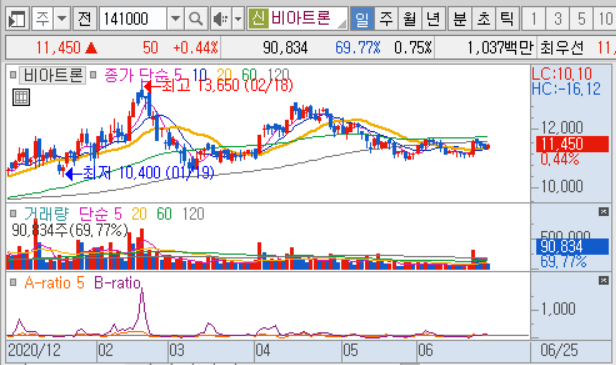Click the 1,037백만 trading value

pyautogui.click(x=500, y=48)
